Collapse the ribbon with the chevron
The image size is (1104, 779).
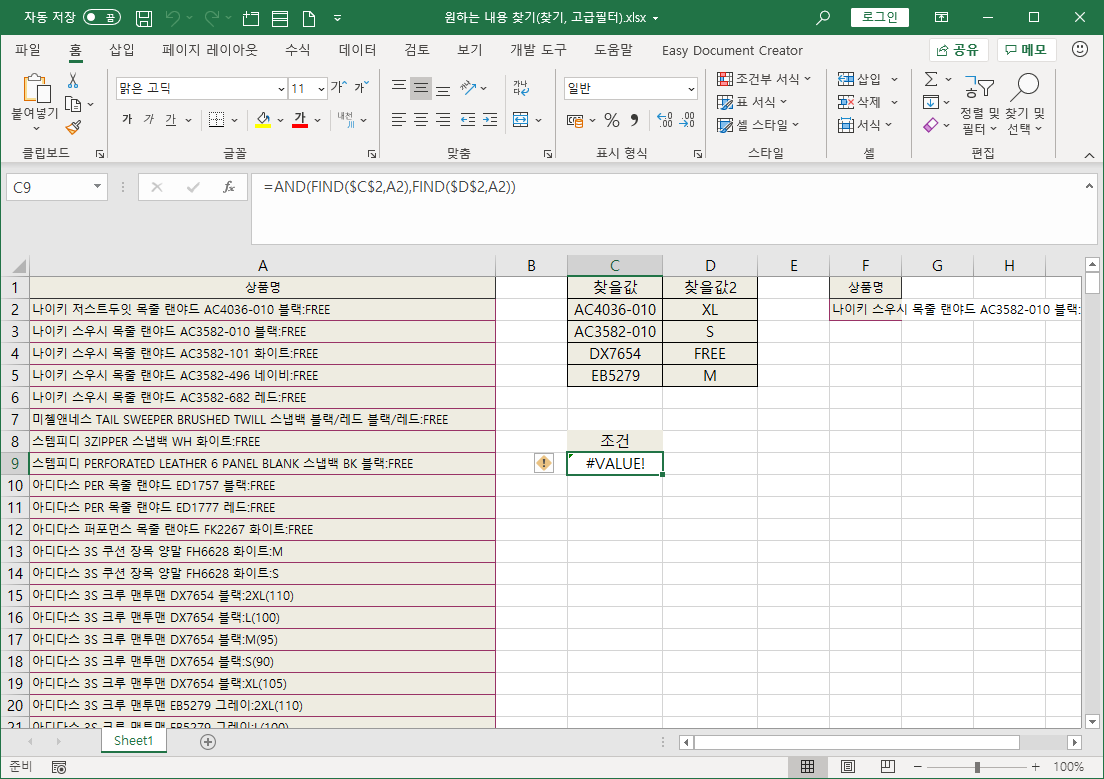coord(1089,155)
